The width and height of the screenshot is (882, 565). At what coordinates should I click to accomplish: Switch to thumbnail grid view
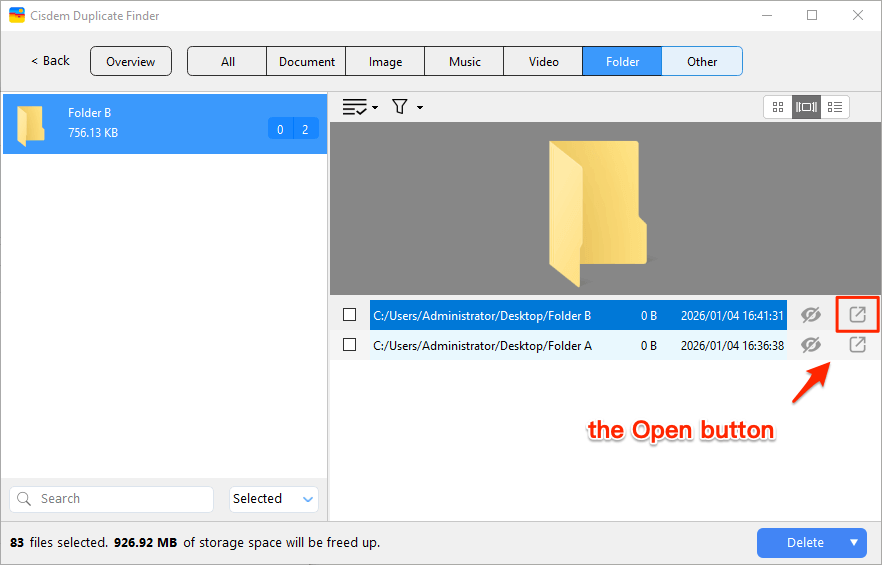click(778, 107)
